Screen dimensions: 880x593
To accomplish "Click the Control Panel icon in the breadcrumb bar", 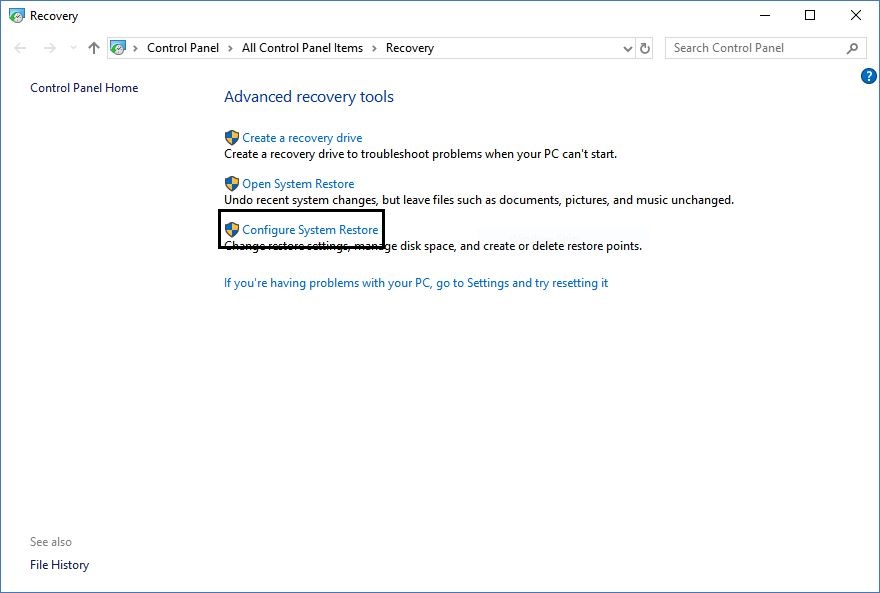I will tap(119, 47).
